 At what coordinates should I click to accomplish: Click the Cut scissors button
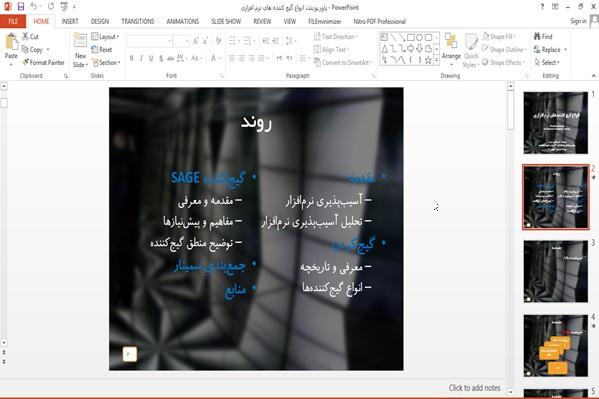point(30,37)
